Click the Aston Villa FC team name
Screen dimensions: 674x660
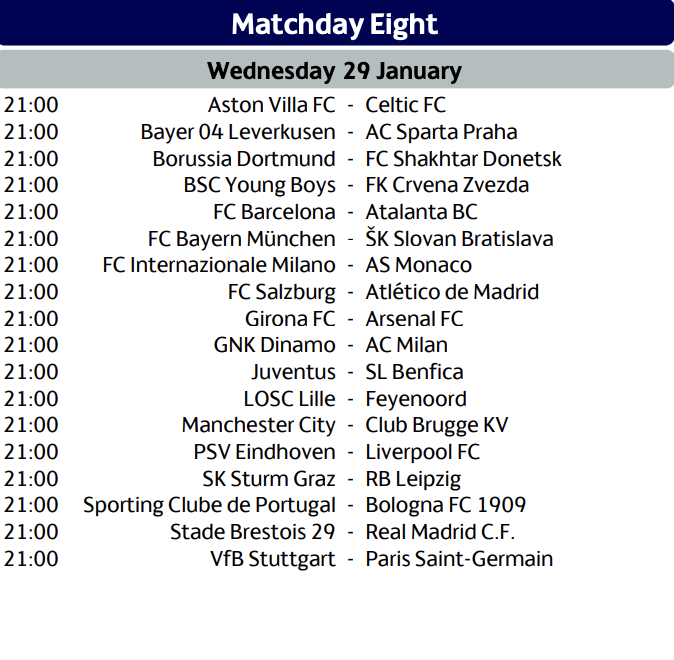pyautogui.click(x=271, y=105)
